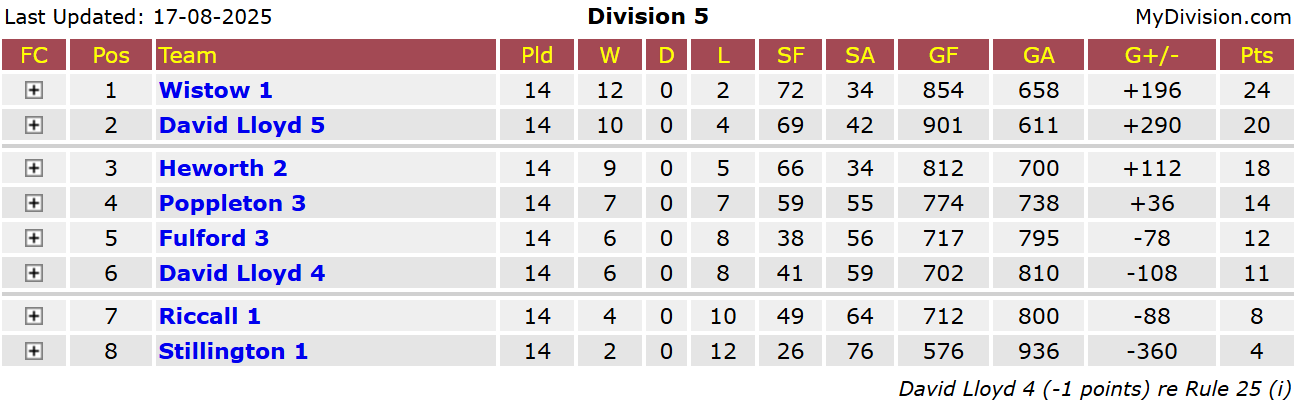Go to Fulford 3 team page
Viewport: 1296px width, 405px height.
point(214,238)
